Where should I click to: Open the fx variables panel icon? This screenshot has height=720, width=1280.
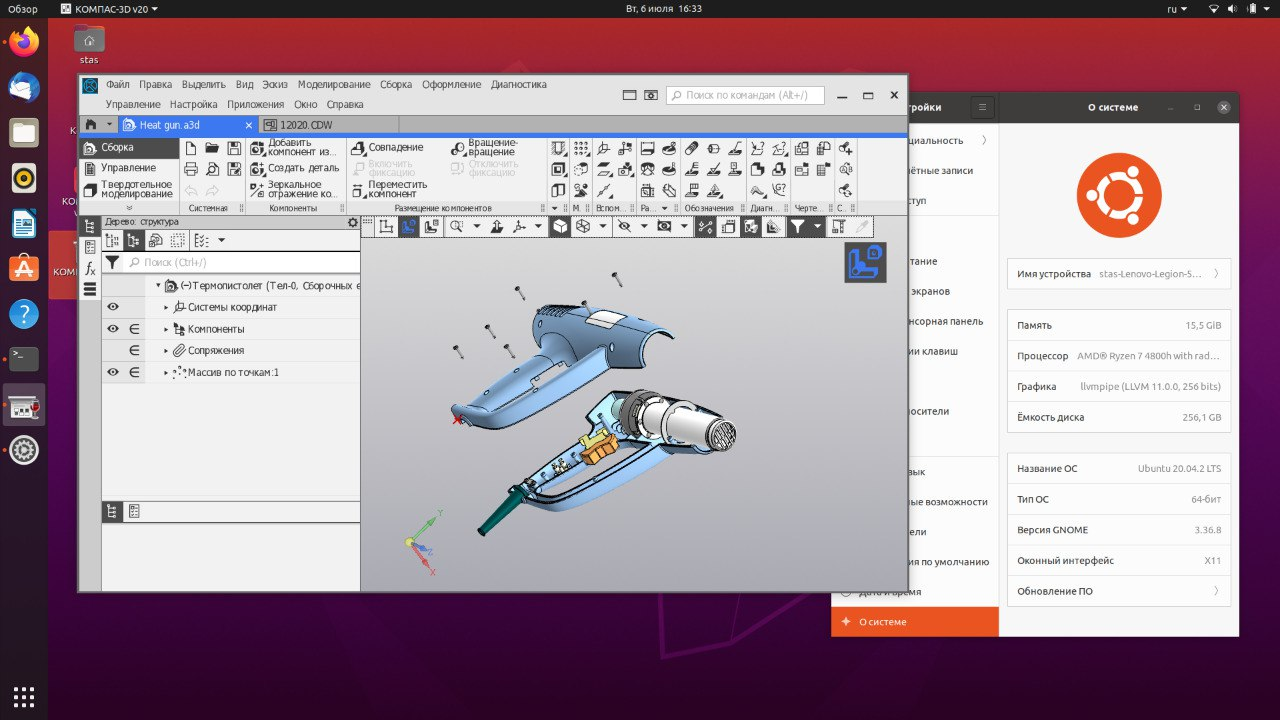click(x=89, y=269)
